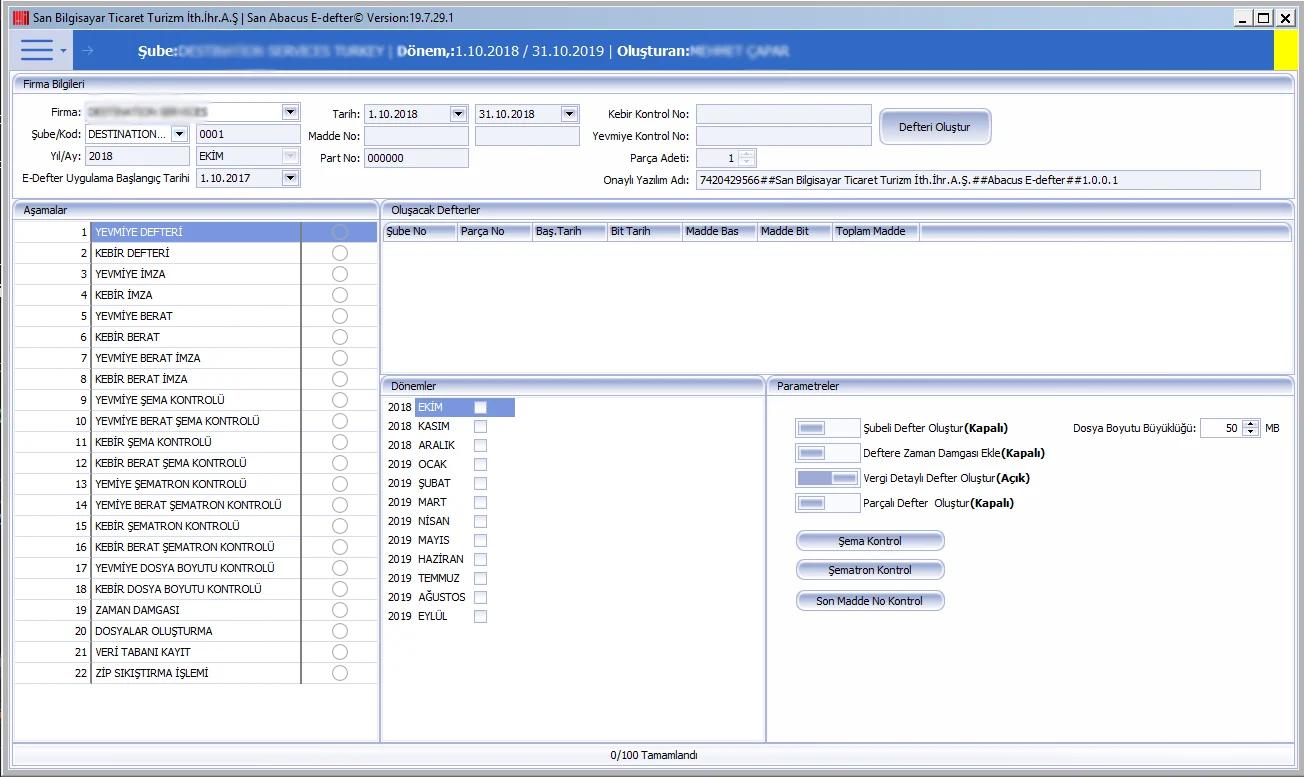Toggle Deftere Zaman Damgası Ekle switch

[827, 453]
